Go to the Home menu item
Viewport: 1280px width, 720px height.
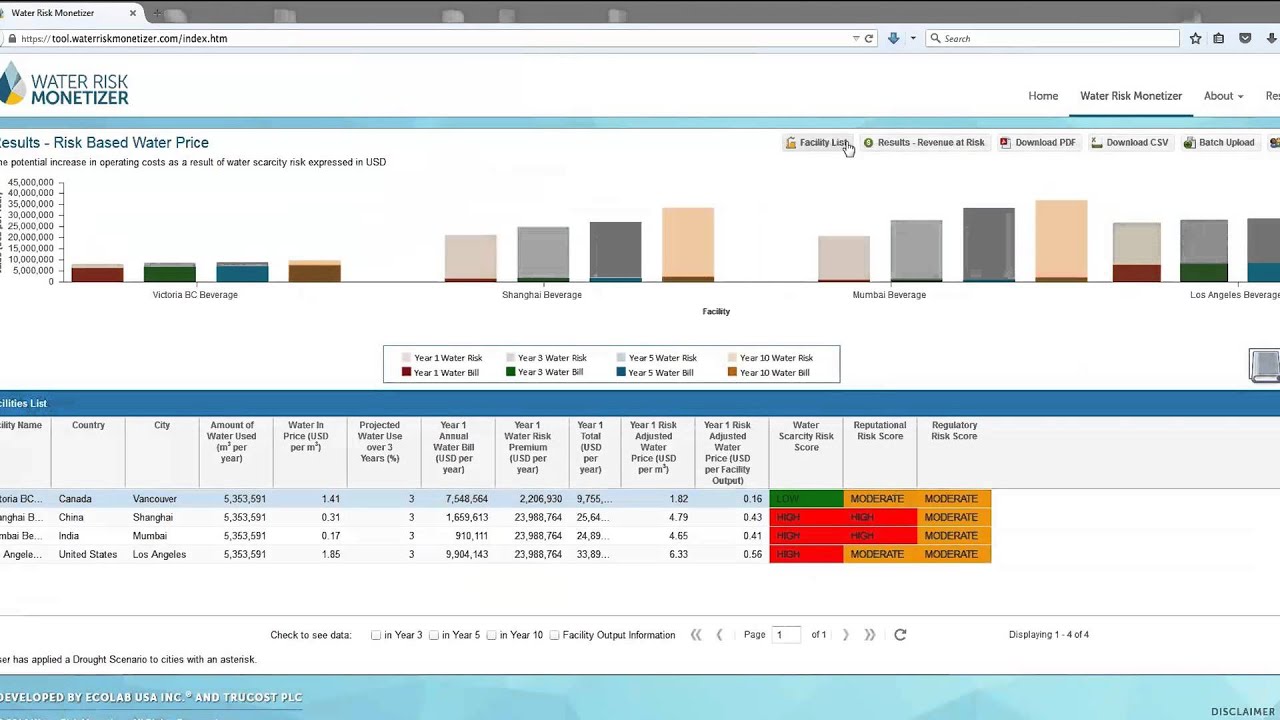1043,96
